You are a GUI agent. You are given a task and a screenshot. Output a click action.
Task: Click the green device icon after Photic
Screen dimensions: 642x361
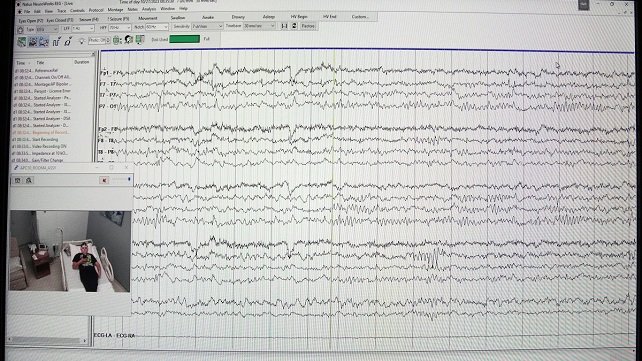click(117, 40)
